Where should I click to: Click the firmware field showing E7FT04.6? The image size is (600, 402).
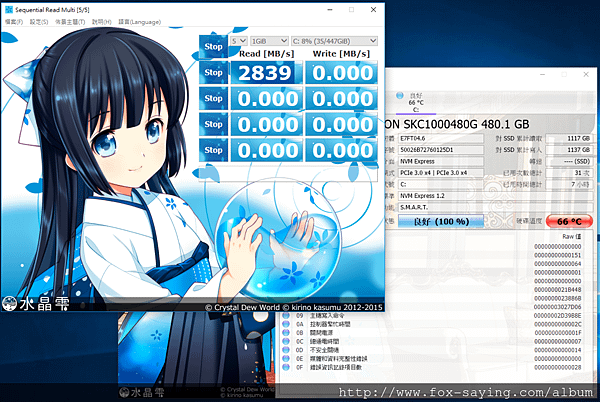[x=441, y=138]
